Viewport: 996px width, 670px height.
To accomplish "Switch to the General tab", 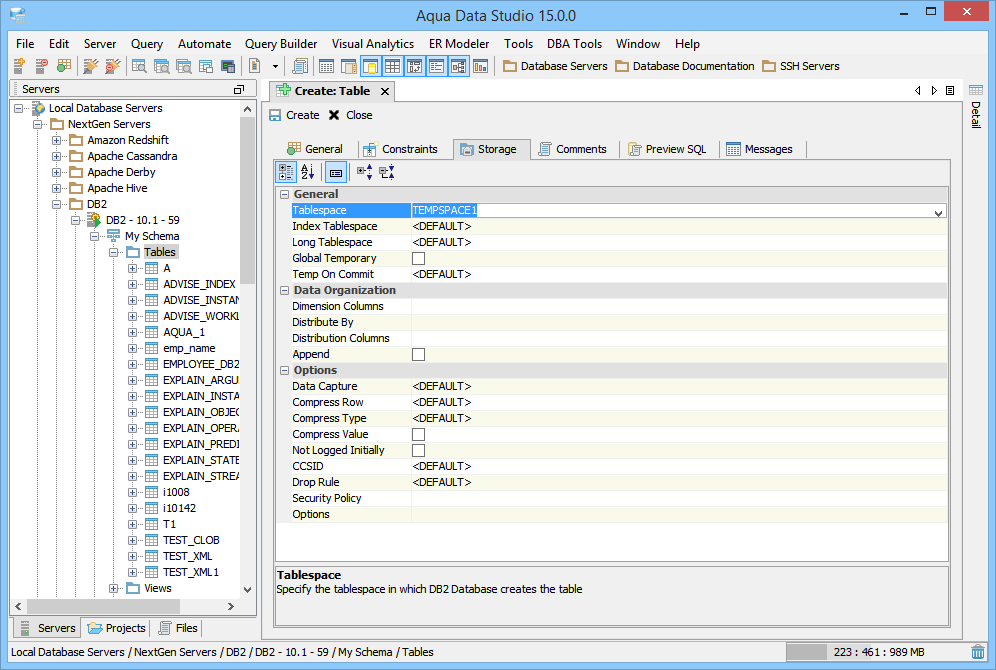I will 315,149.
